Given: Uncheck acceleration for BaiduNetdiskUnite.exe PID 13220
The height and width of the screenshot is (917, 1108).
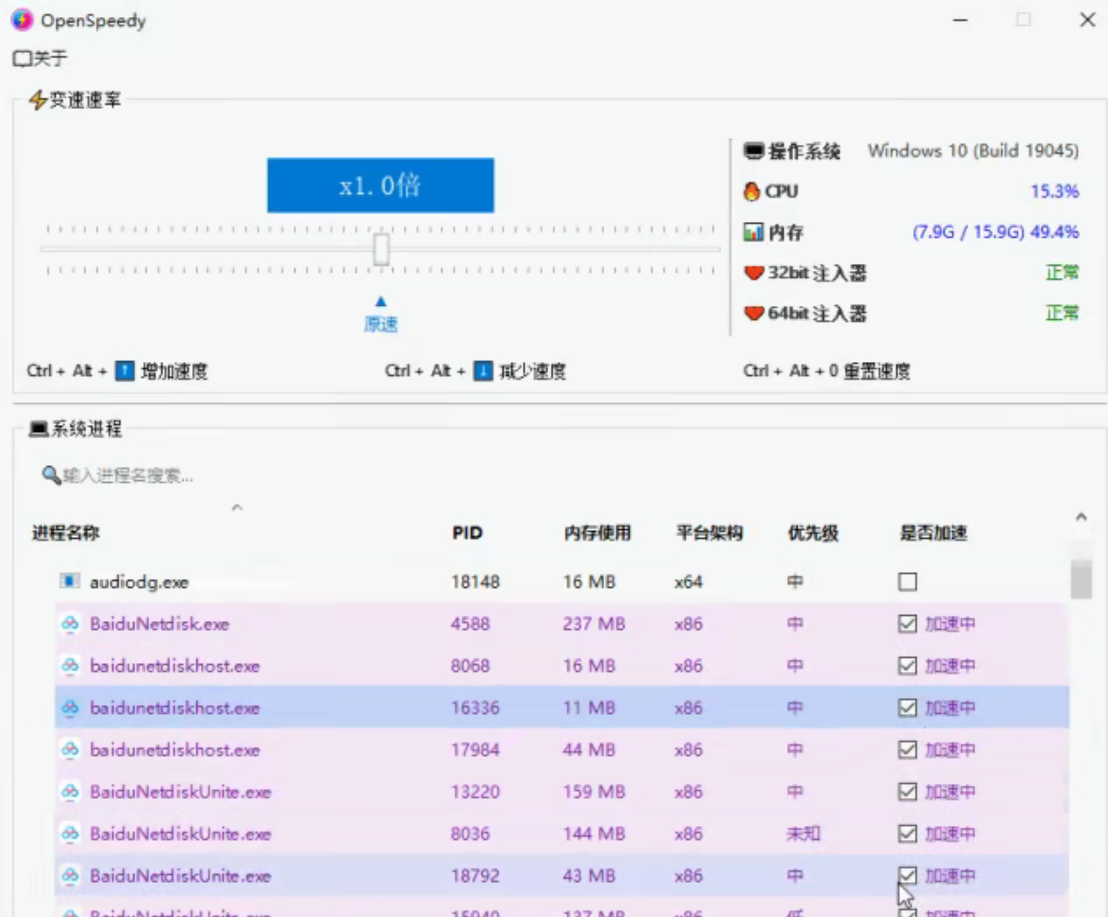Looking at the screenshot, I should coord(907,792).
